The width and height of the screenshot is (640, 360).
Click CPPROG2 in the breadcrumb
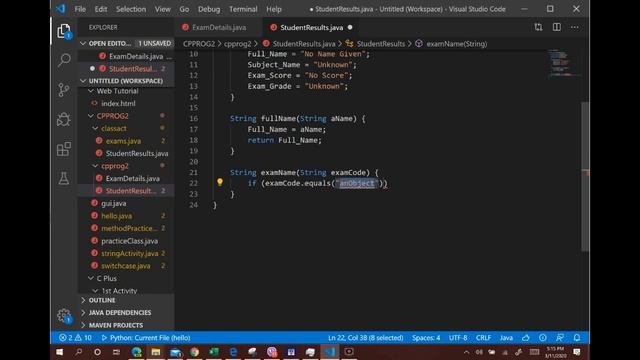pyautogui.click(x=199, y=44)
